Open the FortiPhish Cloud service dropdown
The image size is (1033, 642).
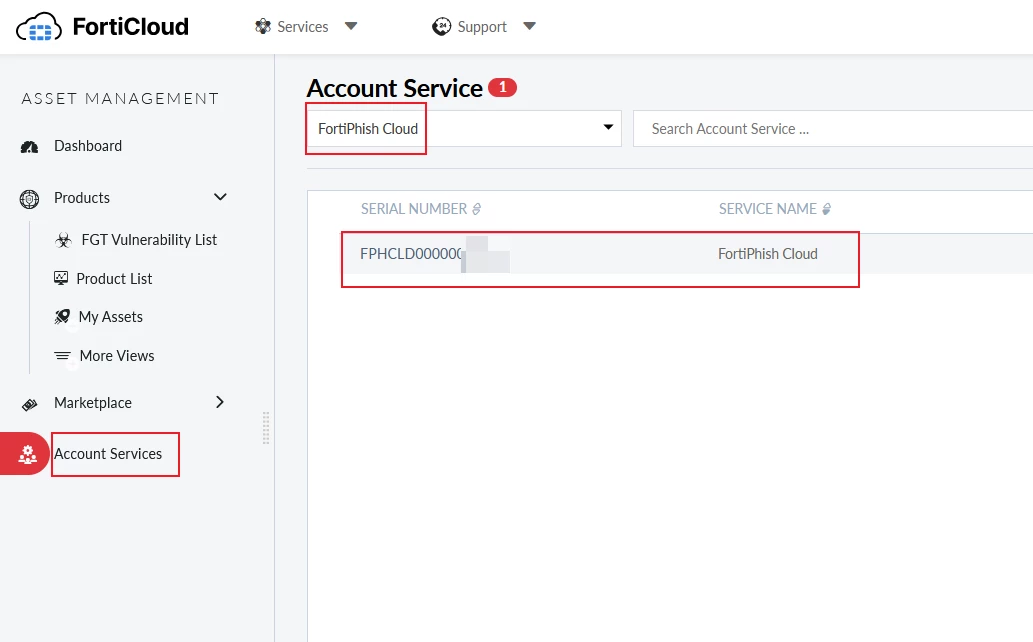[x=464, y=129]
